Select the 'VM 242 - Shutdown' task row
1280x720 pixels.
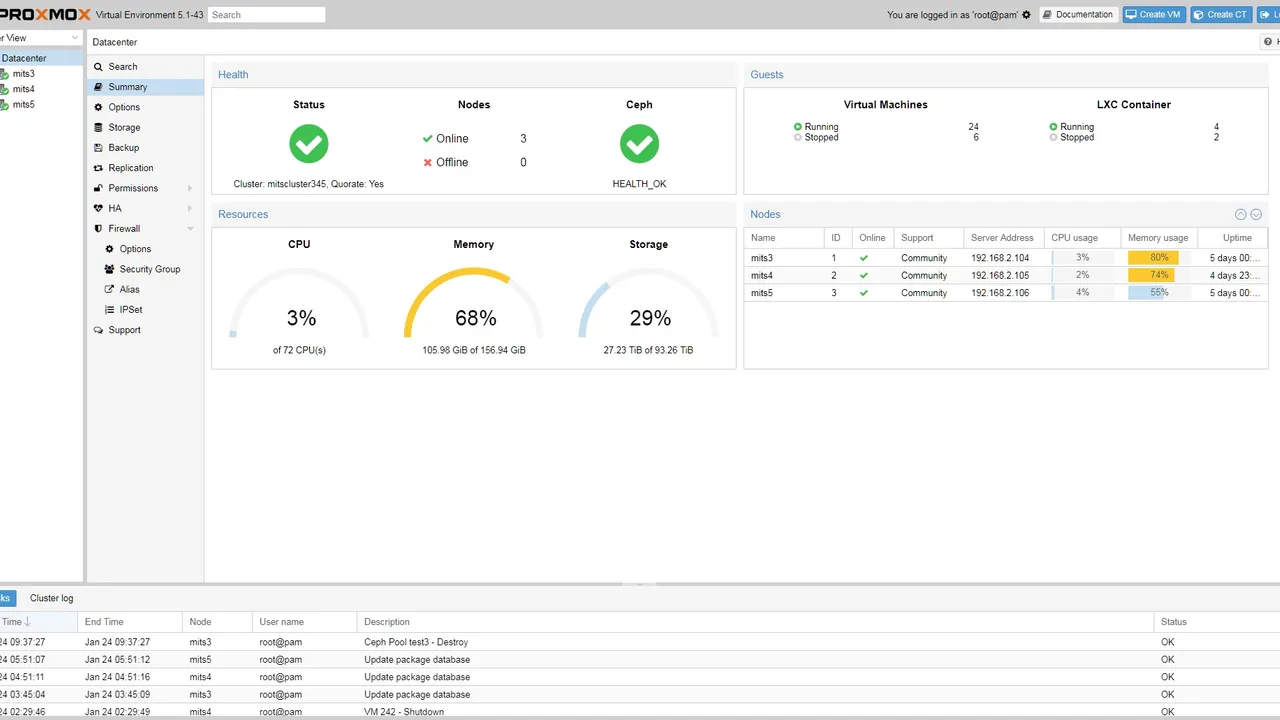(x=640, y=712)
